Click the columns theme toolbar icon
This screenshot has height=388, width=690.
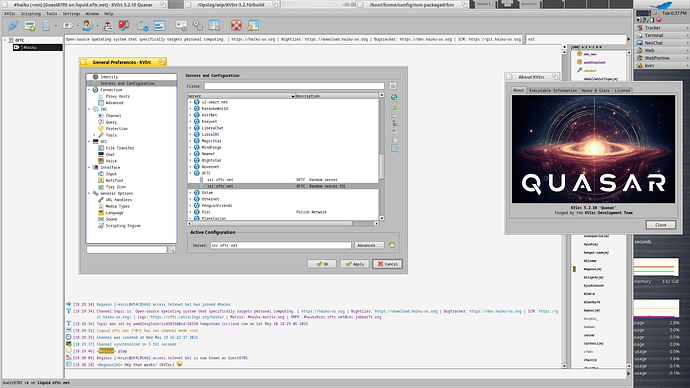pos(214,26)
